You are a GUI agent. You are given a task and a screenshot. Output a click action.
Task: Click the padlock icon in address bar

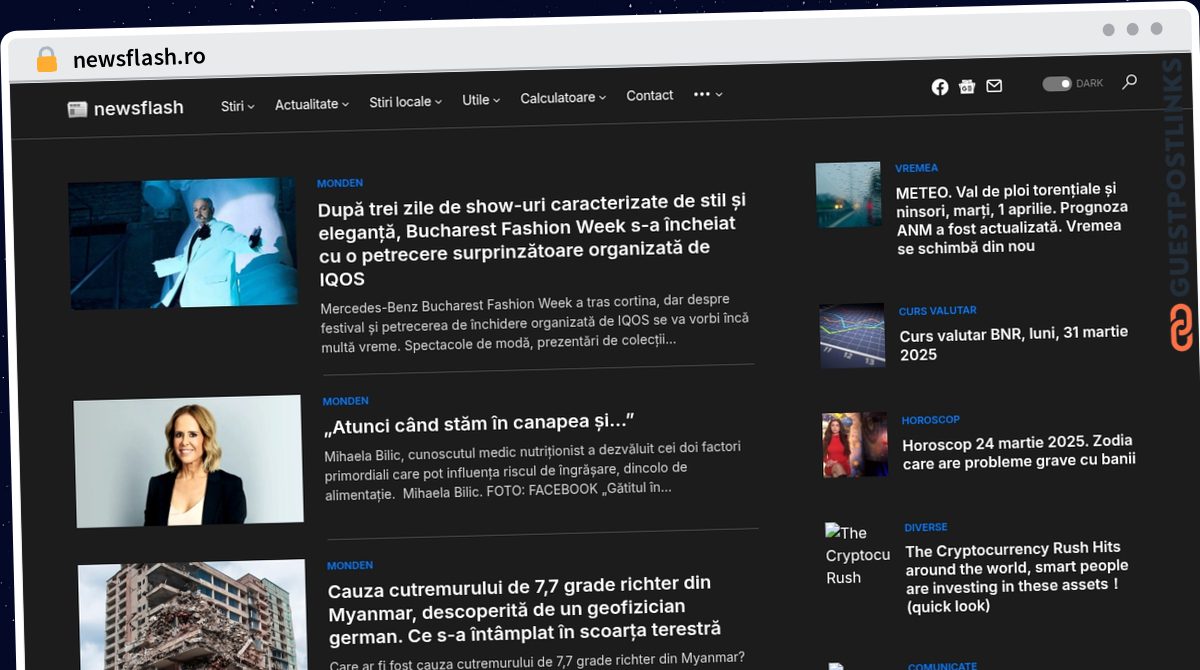tap(47, 59)
